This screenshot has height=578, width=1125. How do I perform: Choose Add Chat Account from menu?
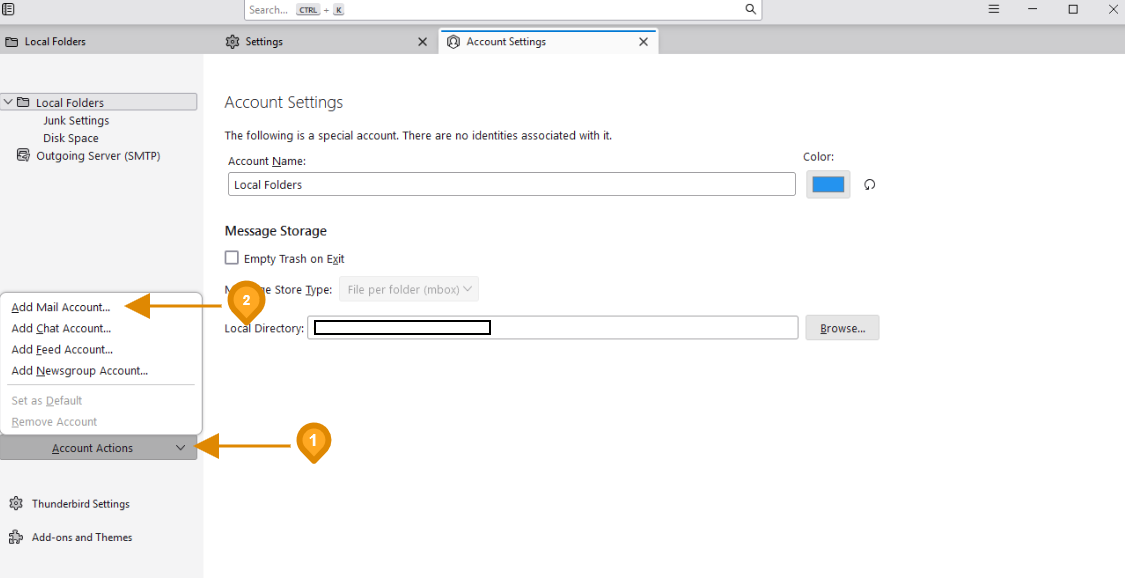61,328
